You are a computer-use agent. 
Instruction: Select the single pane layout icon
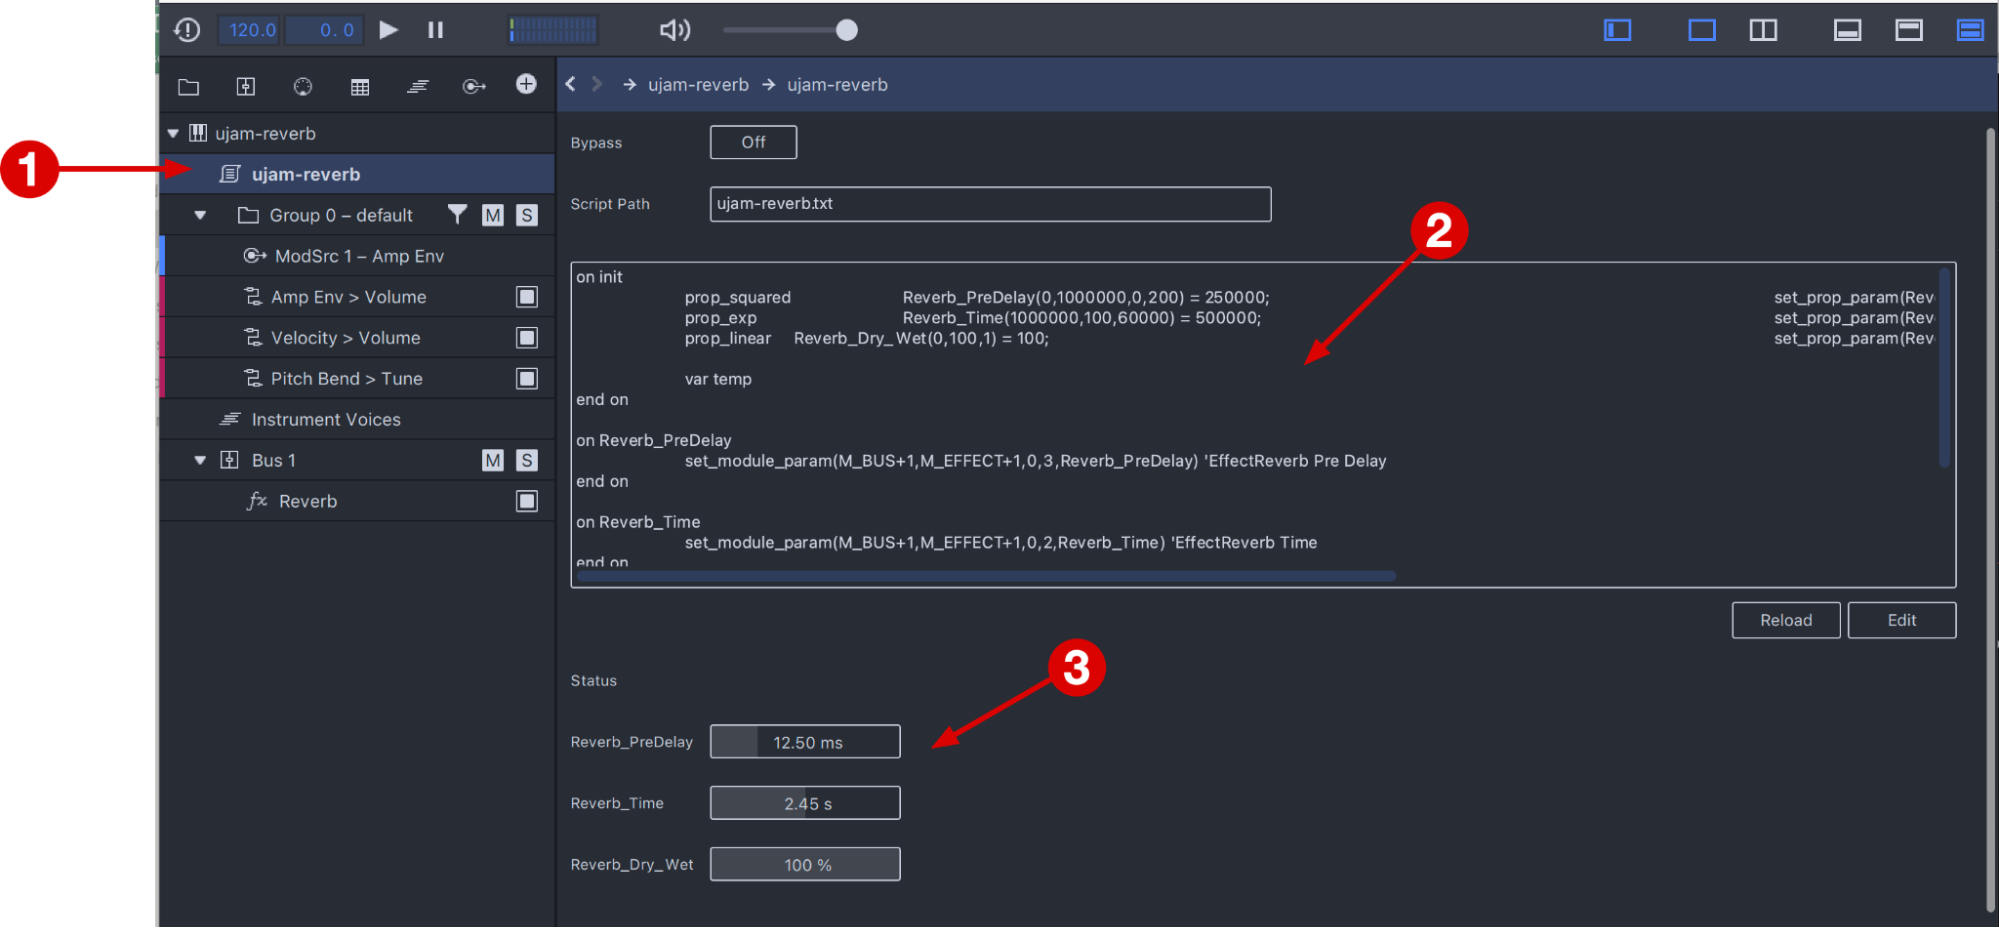click(1702, 30)
